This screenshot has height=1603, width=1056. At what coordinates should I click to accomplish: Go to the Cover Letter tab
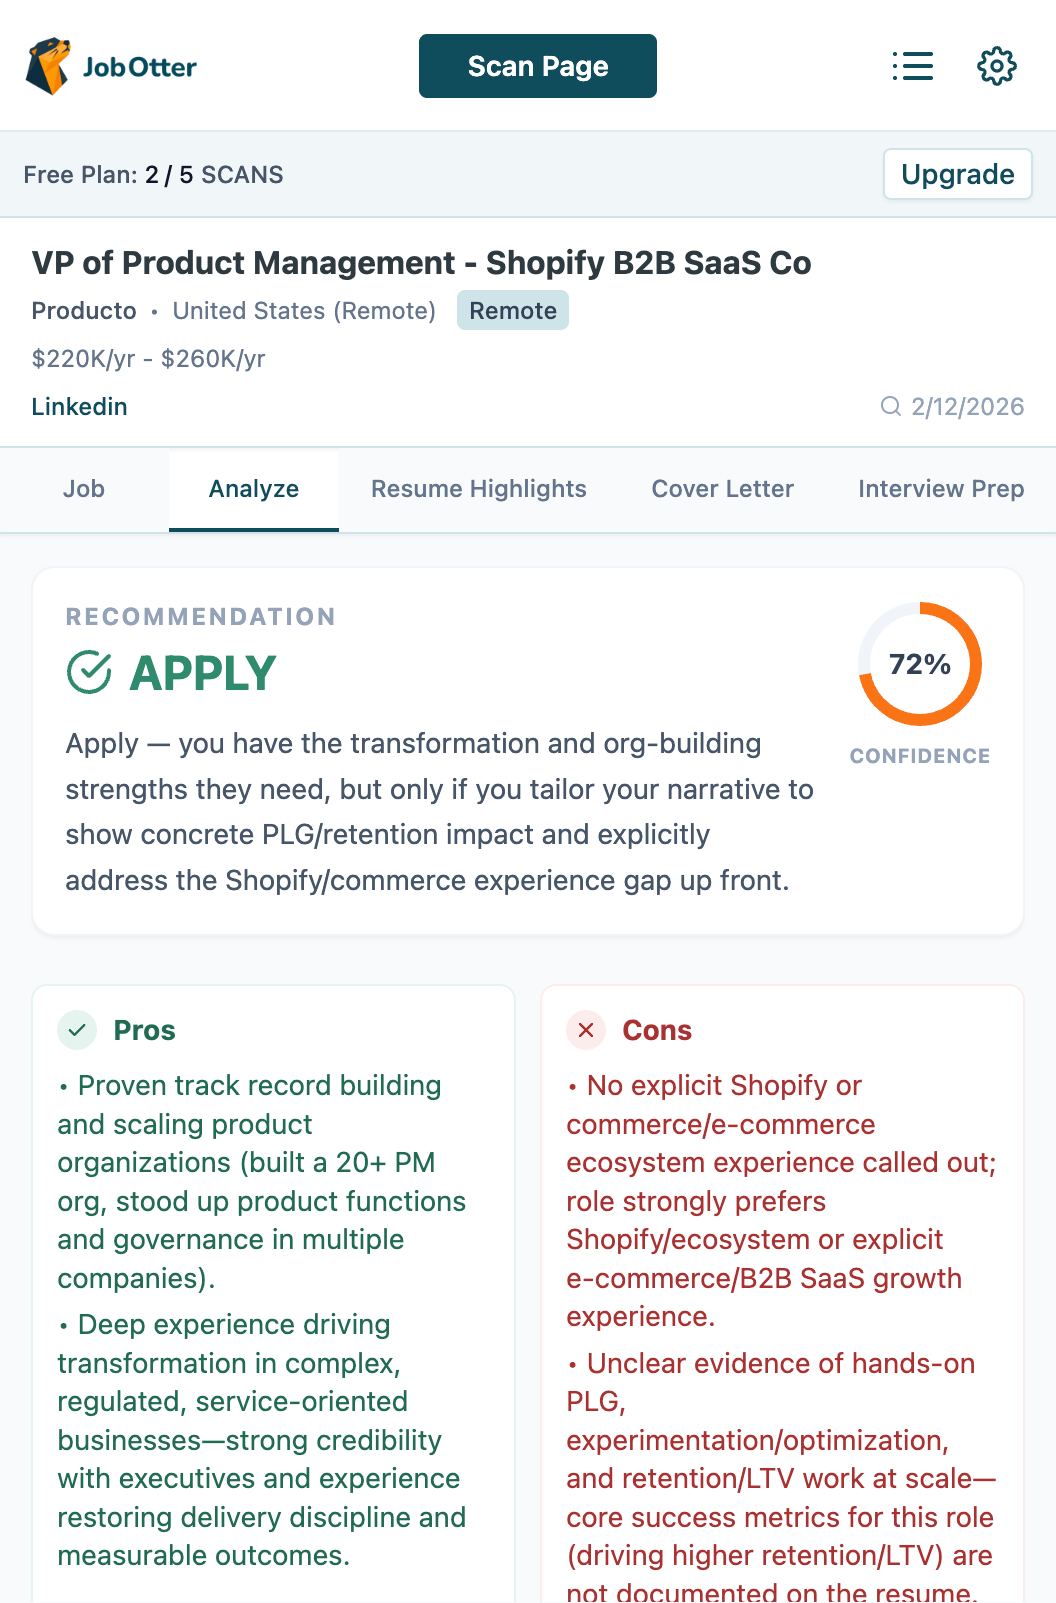[x=723, y=489]
